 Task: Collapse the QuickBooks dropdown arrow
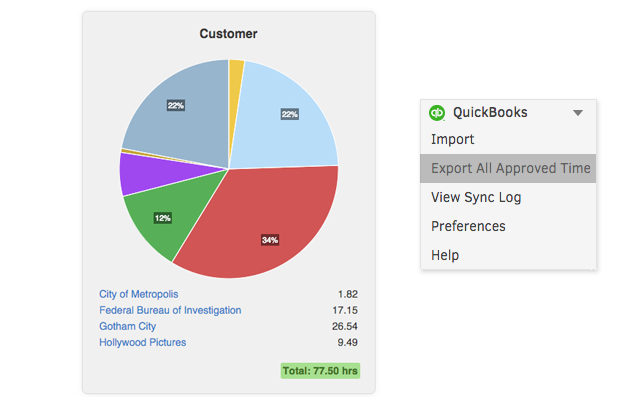pos(577,113)
